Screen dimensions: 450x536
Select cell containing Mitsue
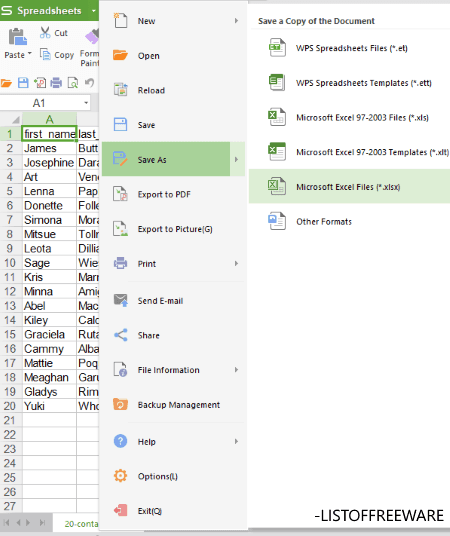50,234
